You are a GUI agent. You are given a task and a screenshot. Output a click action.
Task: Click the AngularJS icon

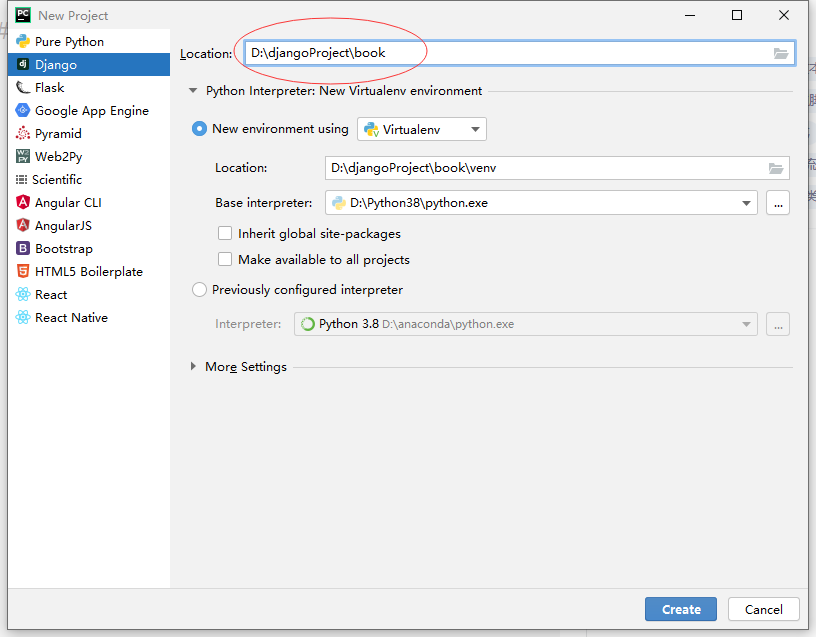click(23, 225)
